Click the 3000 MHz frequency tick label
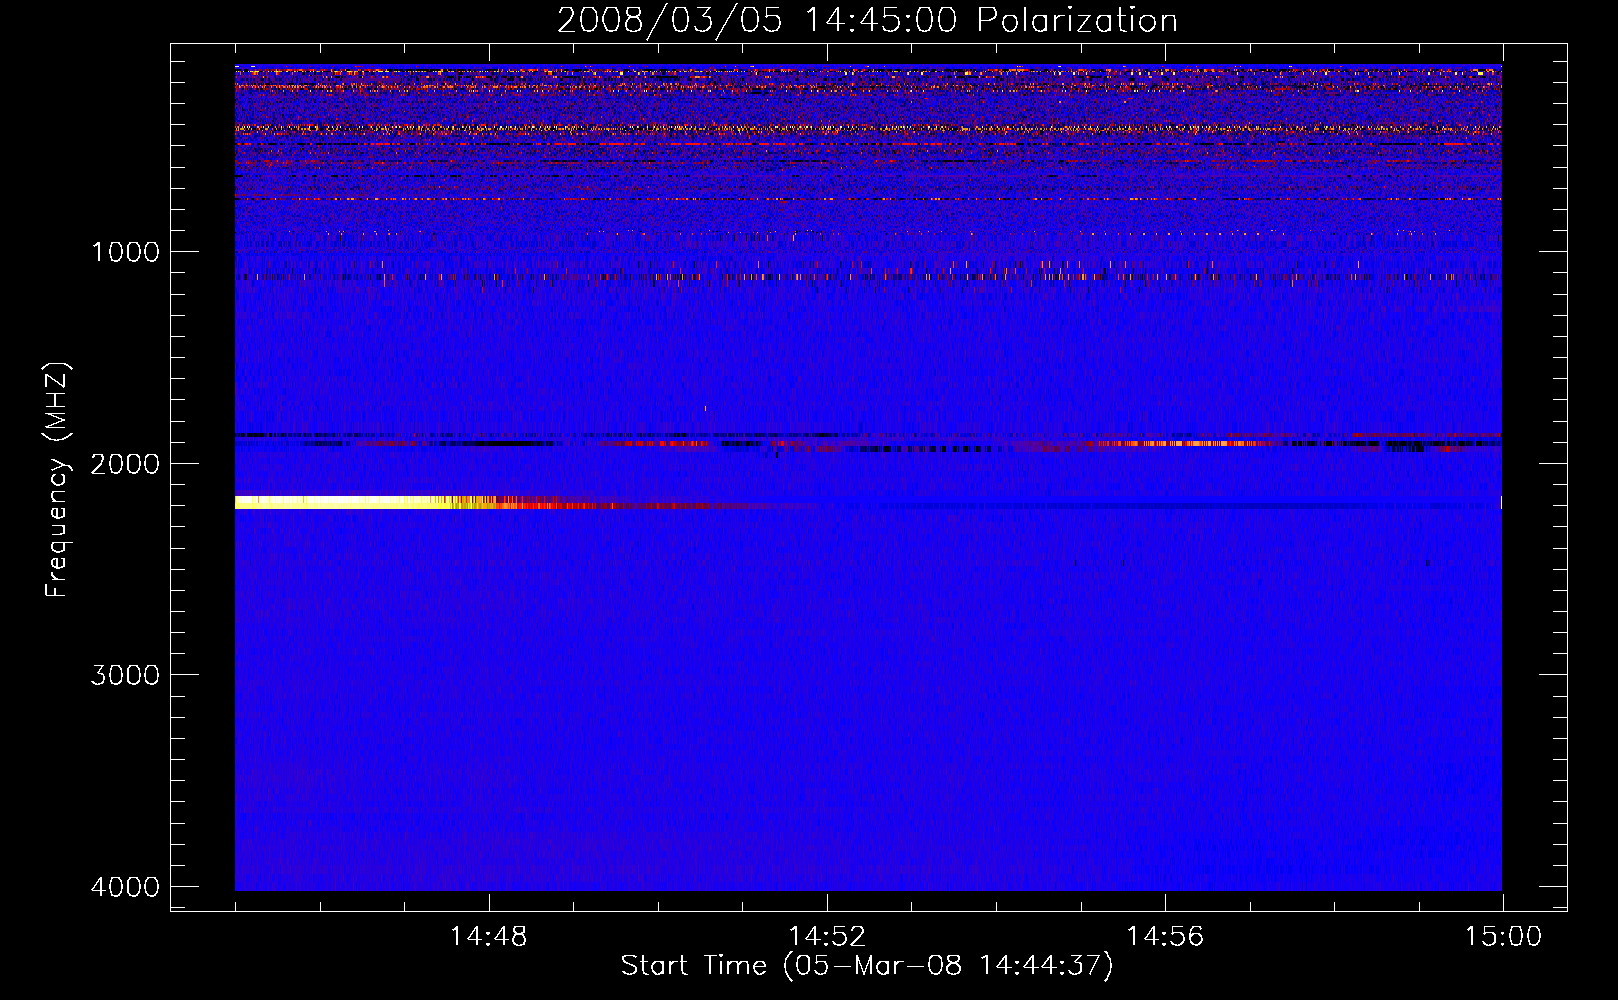This screenshot has width=1618, height=1000. (125, 675)
